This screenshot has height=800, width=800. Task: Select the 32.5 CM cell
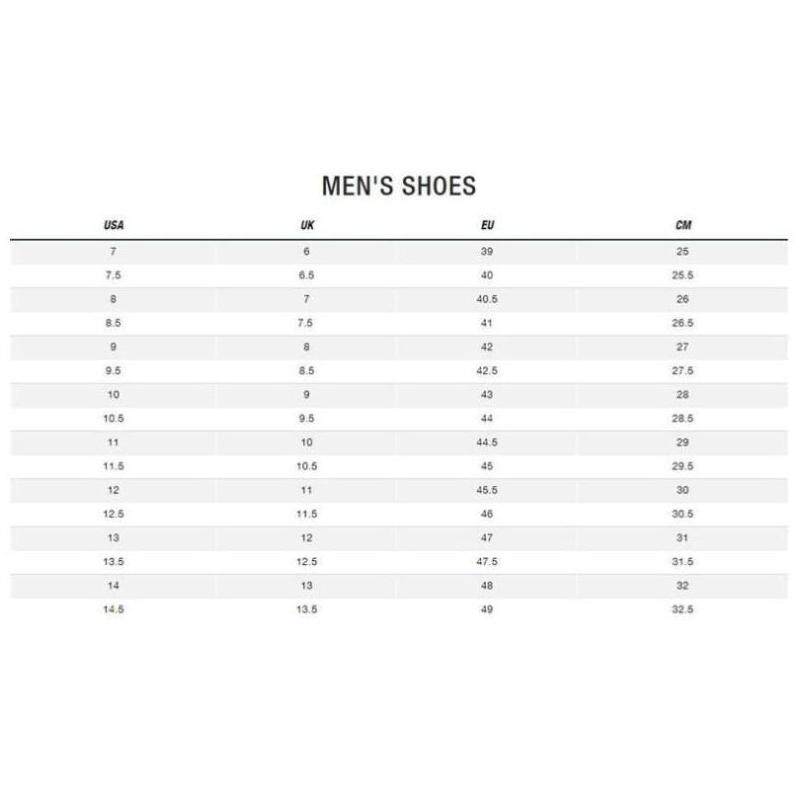tap(683, 609)
